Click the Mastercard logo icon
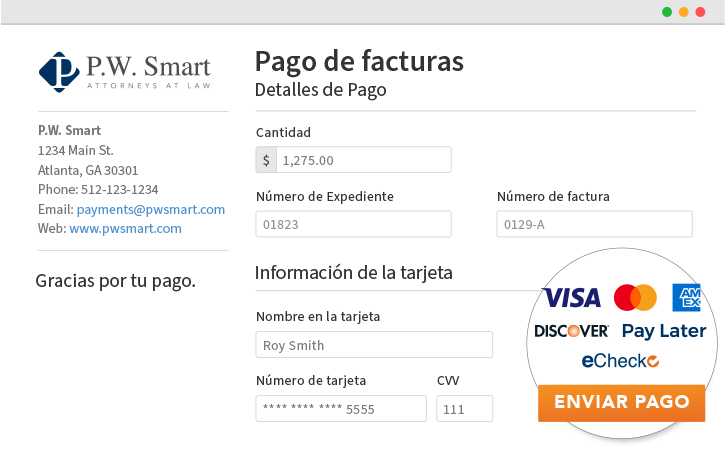Image resolution: width=726 pixels, height=452 pixels. point(635,297)
